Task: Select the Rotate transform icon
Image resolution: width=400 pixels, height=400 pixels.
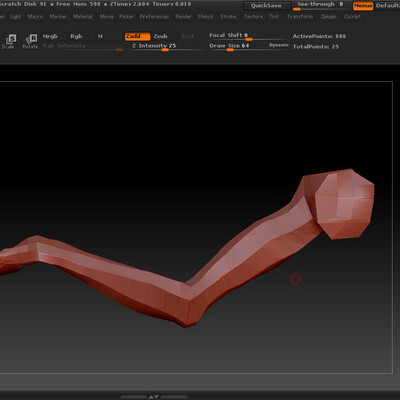Action: point(30,41)
